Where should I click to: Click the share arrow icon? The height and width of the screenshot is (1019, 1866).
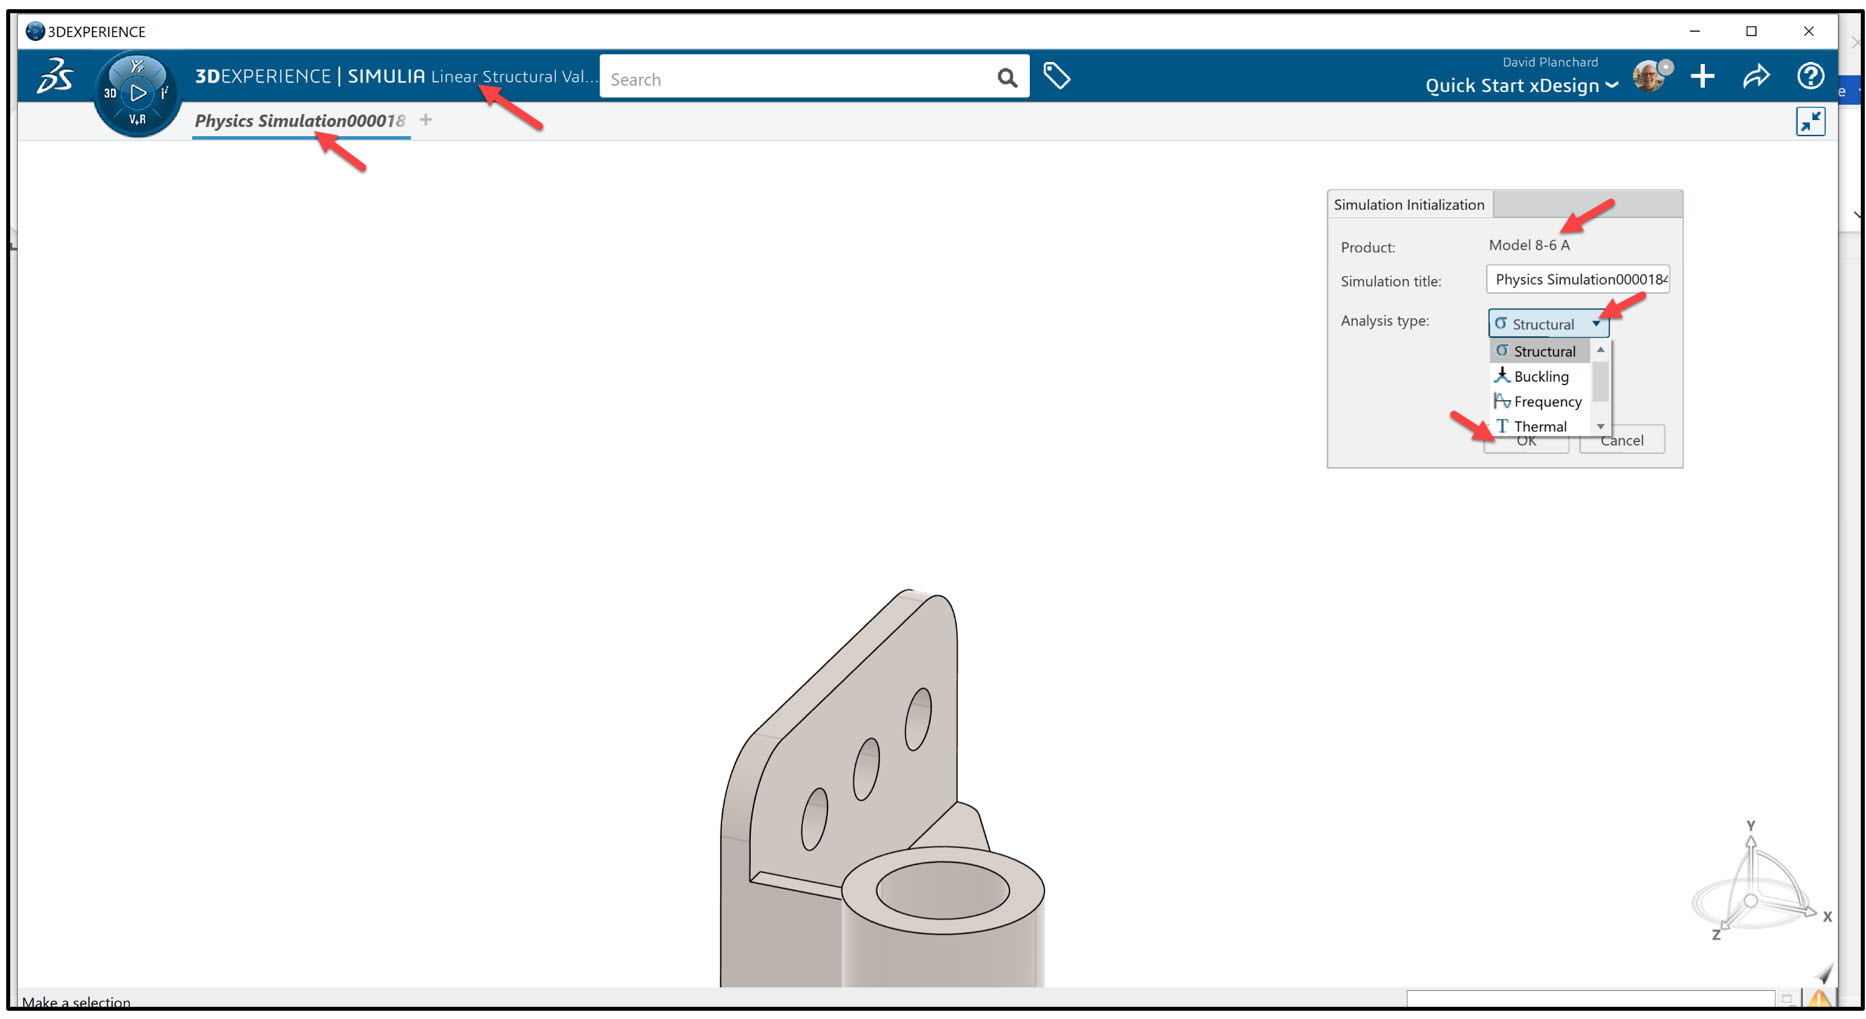point(1756,75)
